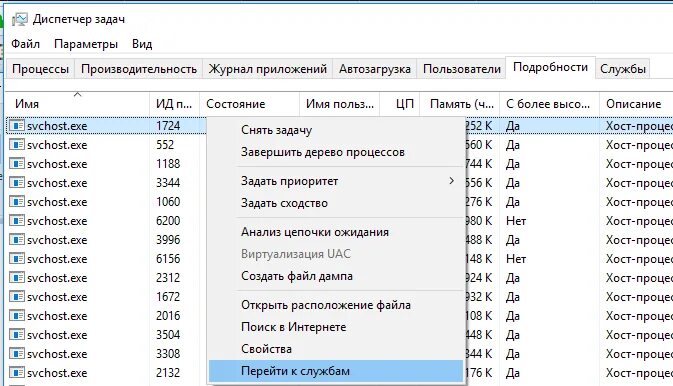Select svchost.exe icon with PID 2312
This screenshot has height=386, width=673.
(17, 277)
